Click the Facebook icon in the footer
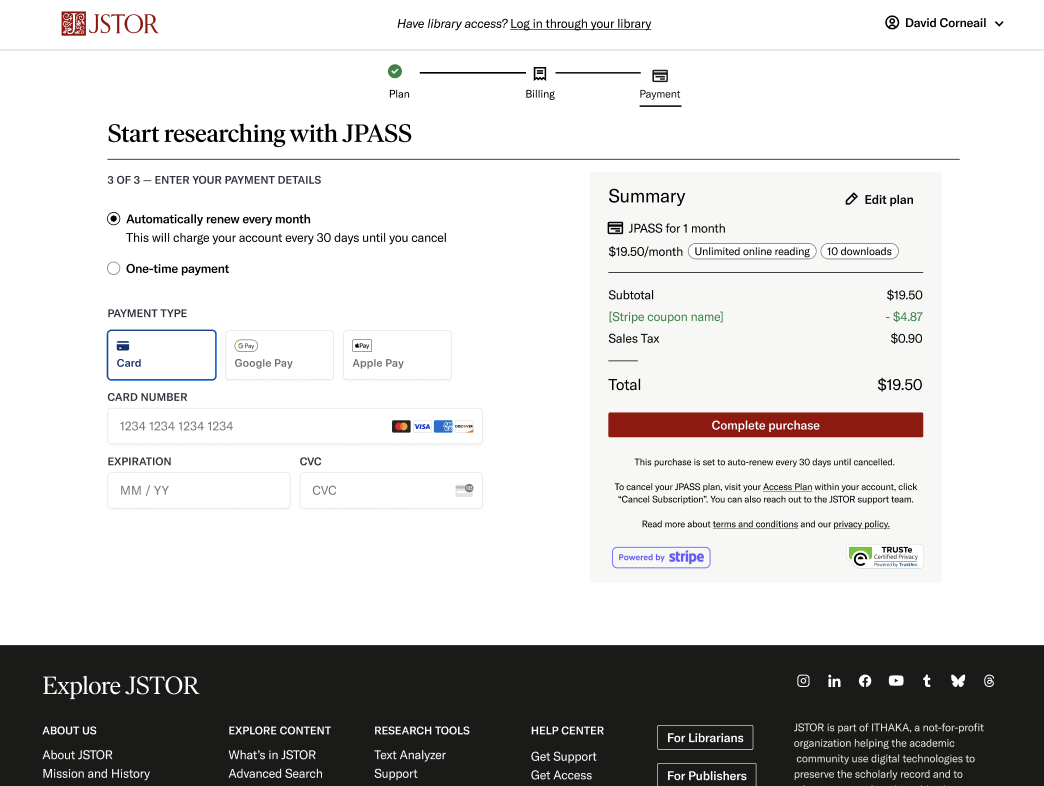 coord(865,680)
